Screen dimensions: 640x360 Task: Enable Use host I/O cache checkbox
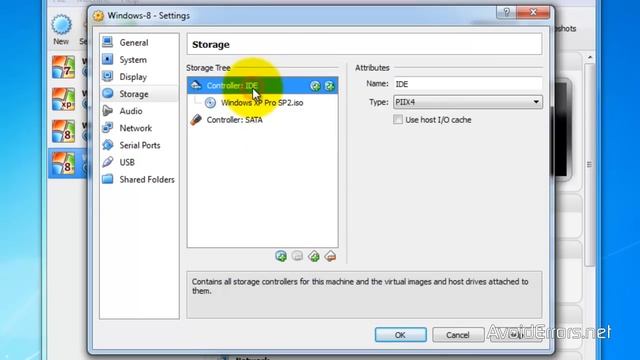coord(398,120)
